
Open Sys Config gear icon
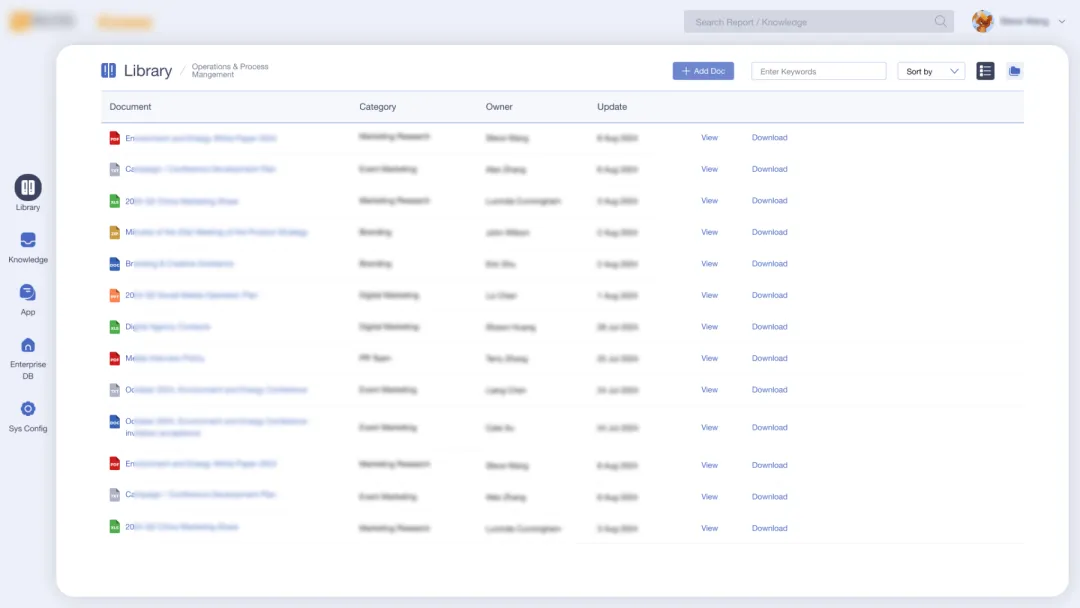28,409
